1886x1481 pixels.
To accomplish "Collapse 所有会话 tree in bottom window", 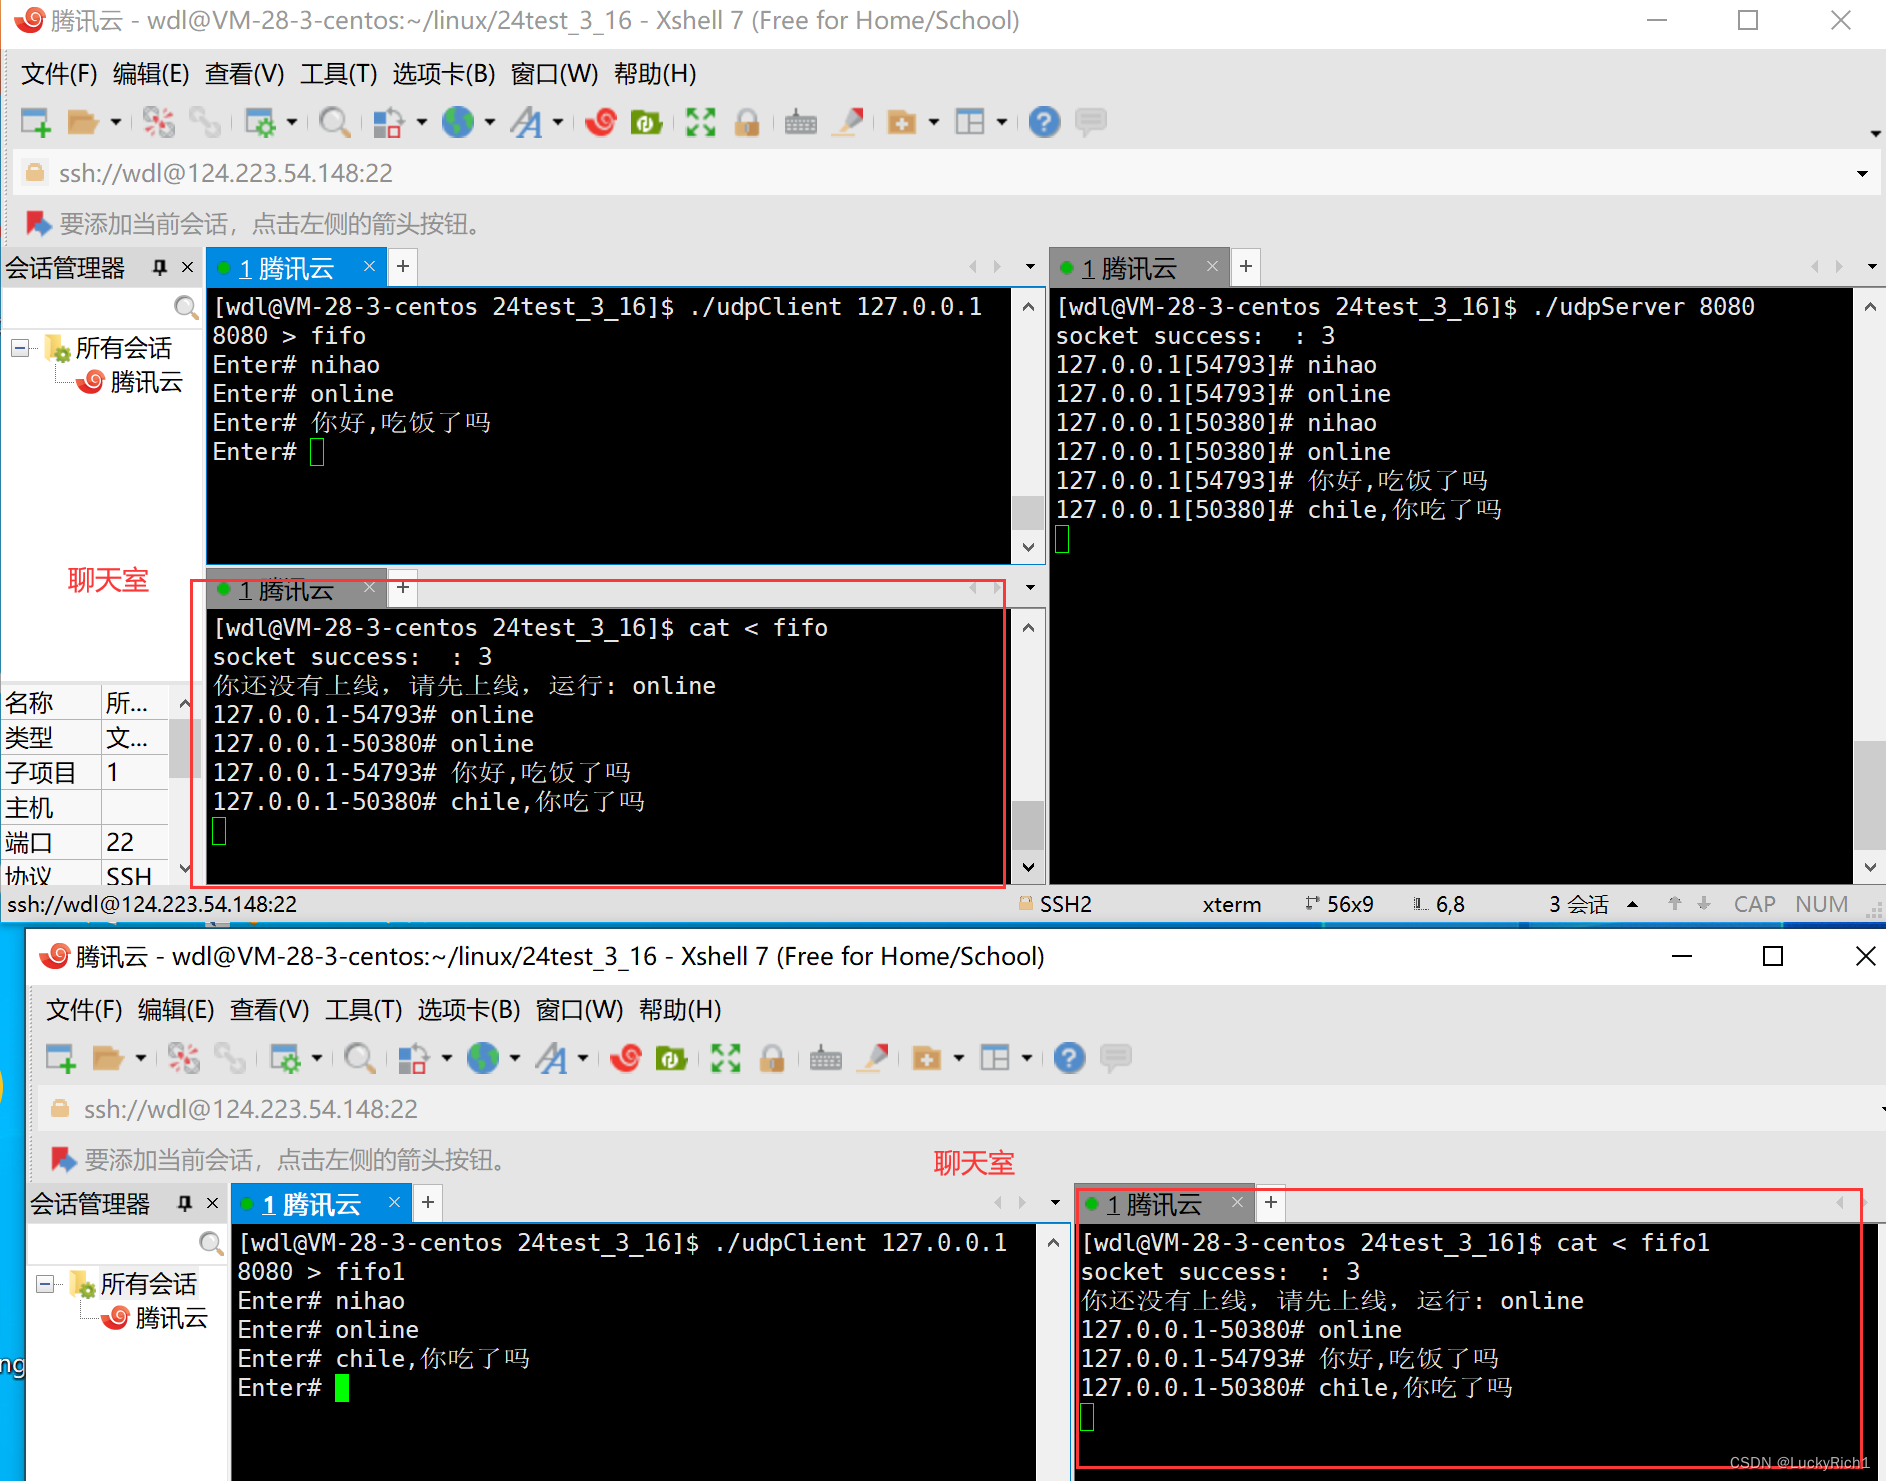I will click(x=45, y=1284).
